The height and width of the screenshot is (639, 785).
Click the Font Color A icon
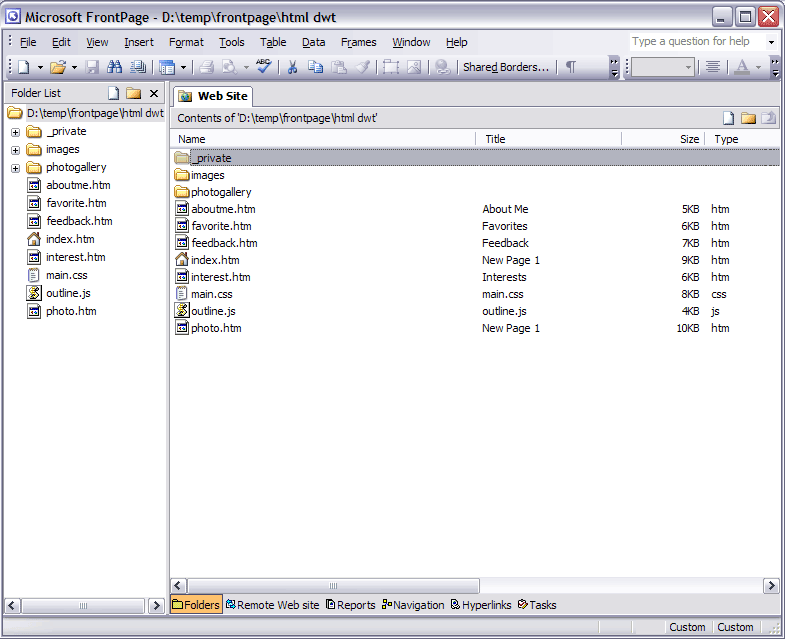742,67
